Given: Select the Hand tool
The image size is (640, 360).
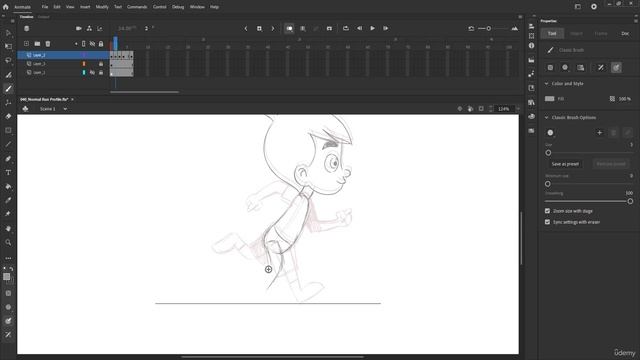Looking at the screenshot, I should pos(8,229).
